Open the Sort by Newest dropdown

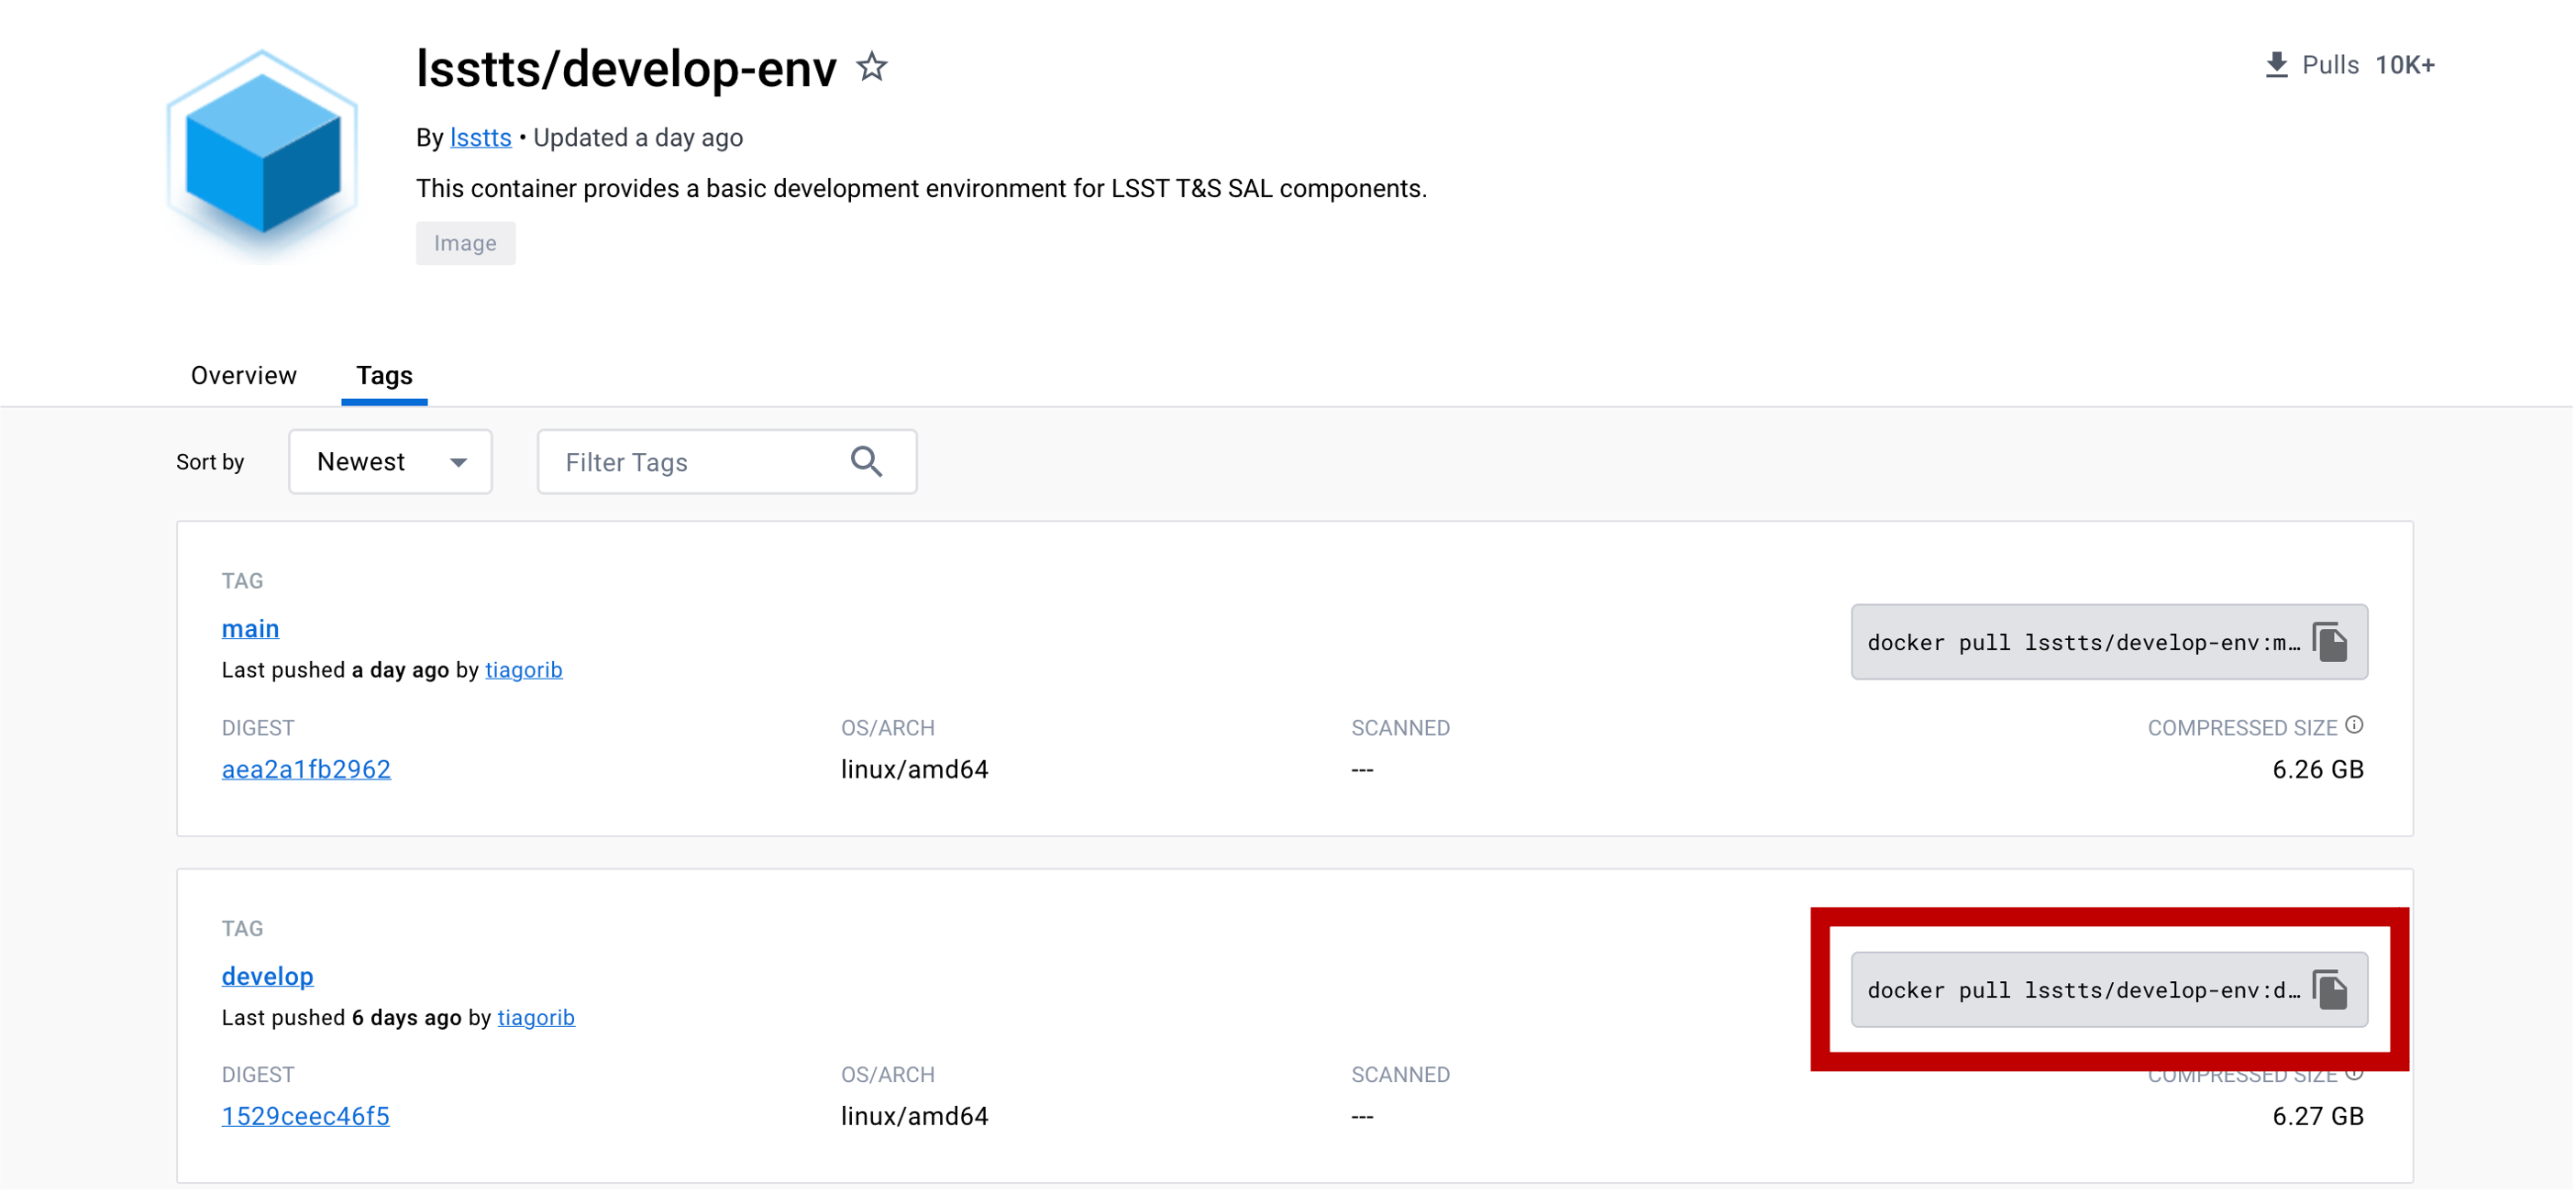pyautogui.click(x=390, y=462)
